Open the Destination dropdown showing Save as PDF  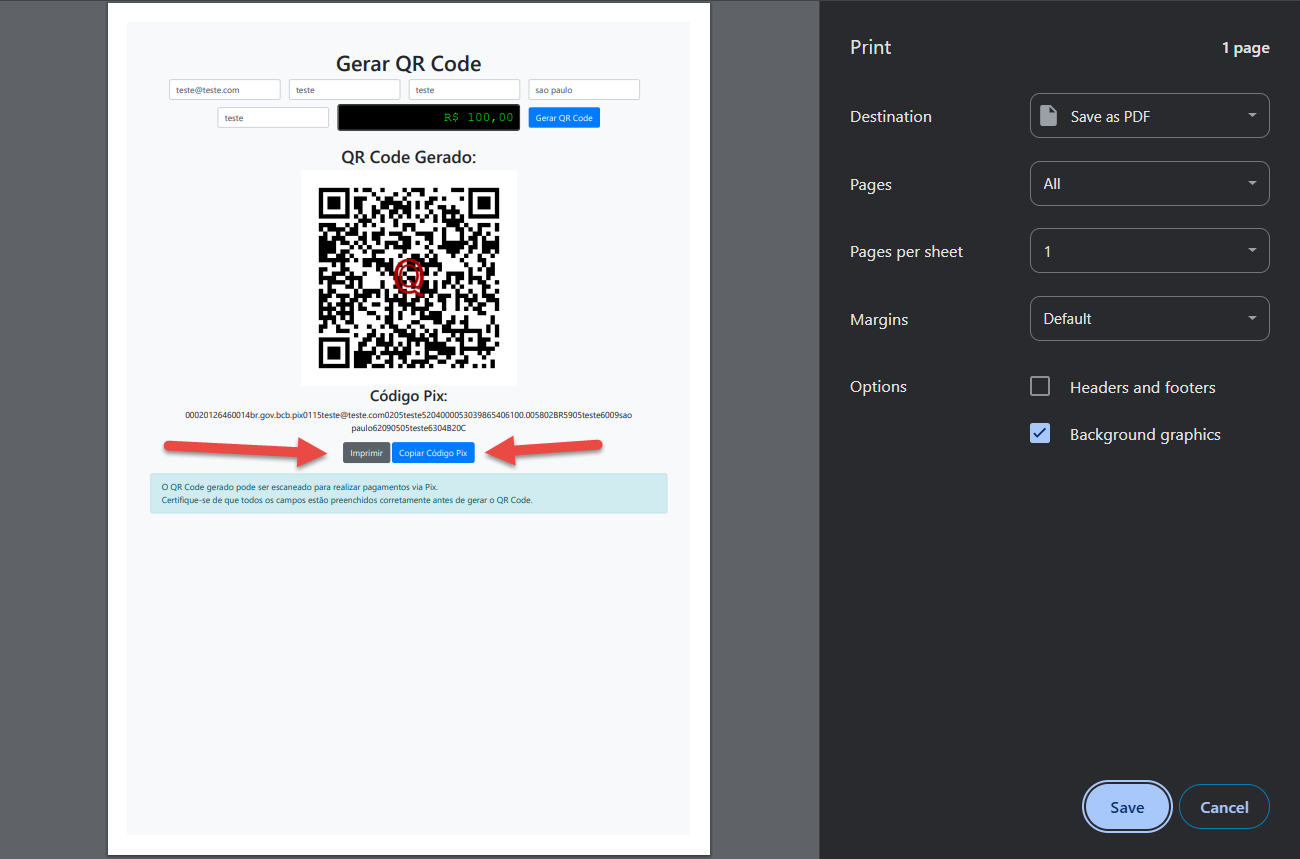[1149, 116]
